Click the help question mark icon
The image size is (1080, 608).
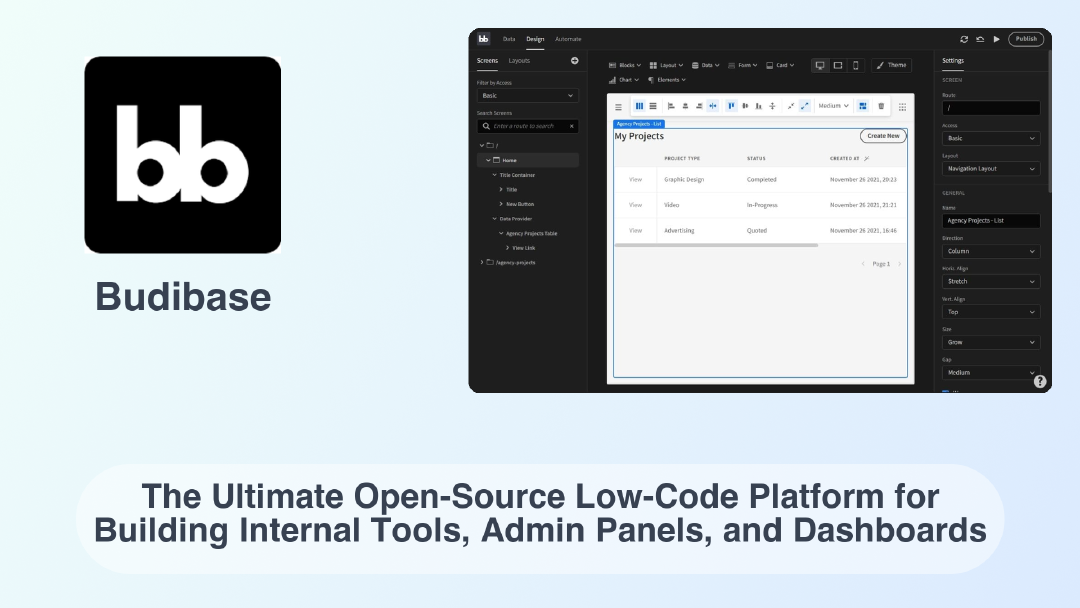click(x=1040, y=381)
